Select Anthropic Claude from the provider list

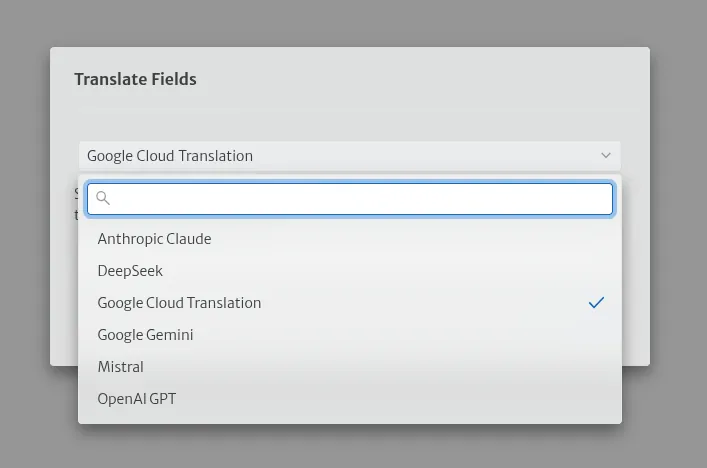[349, 239]
